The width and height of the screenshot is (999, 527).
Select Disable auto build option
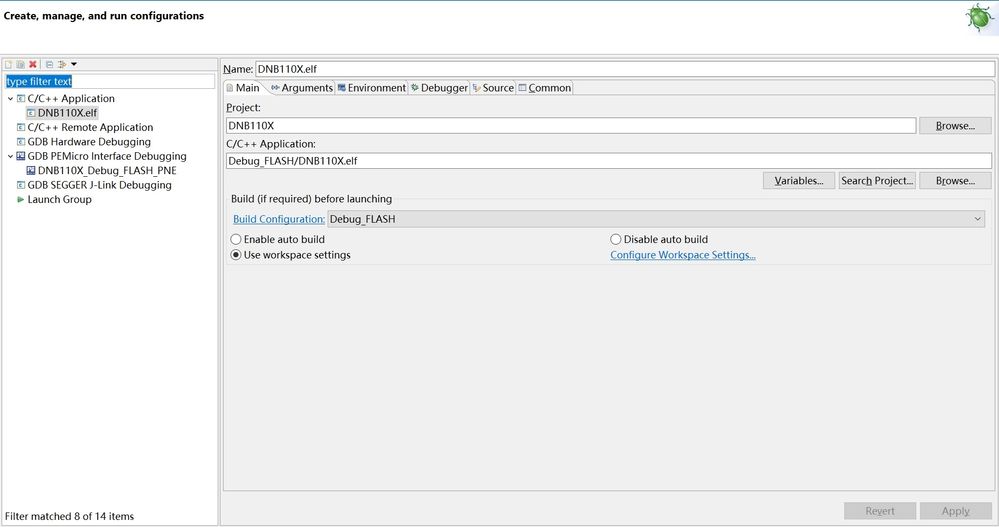click(616, 240)
